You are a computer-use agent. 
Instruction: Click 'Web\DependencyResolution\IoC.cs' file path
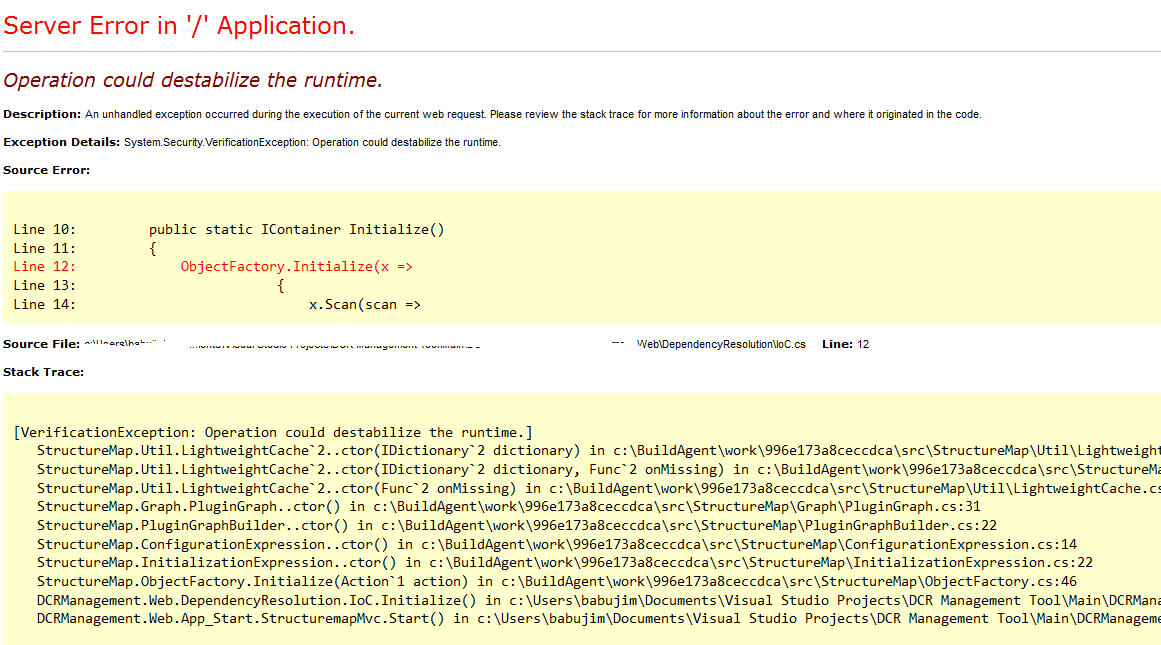coord(721,344)
